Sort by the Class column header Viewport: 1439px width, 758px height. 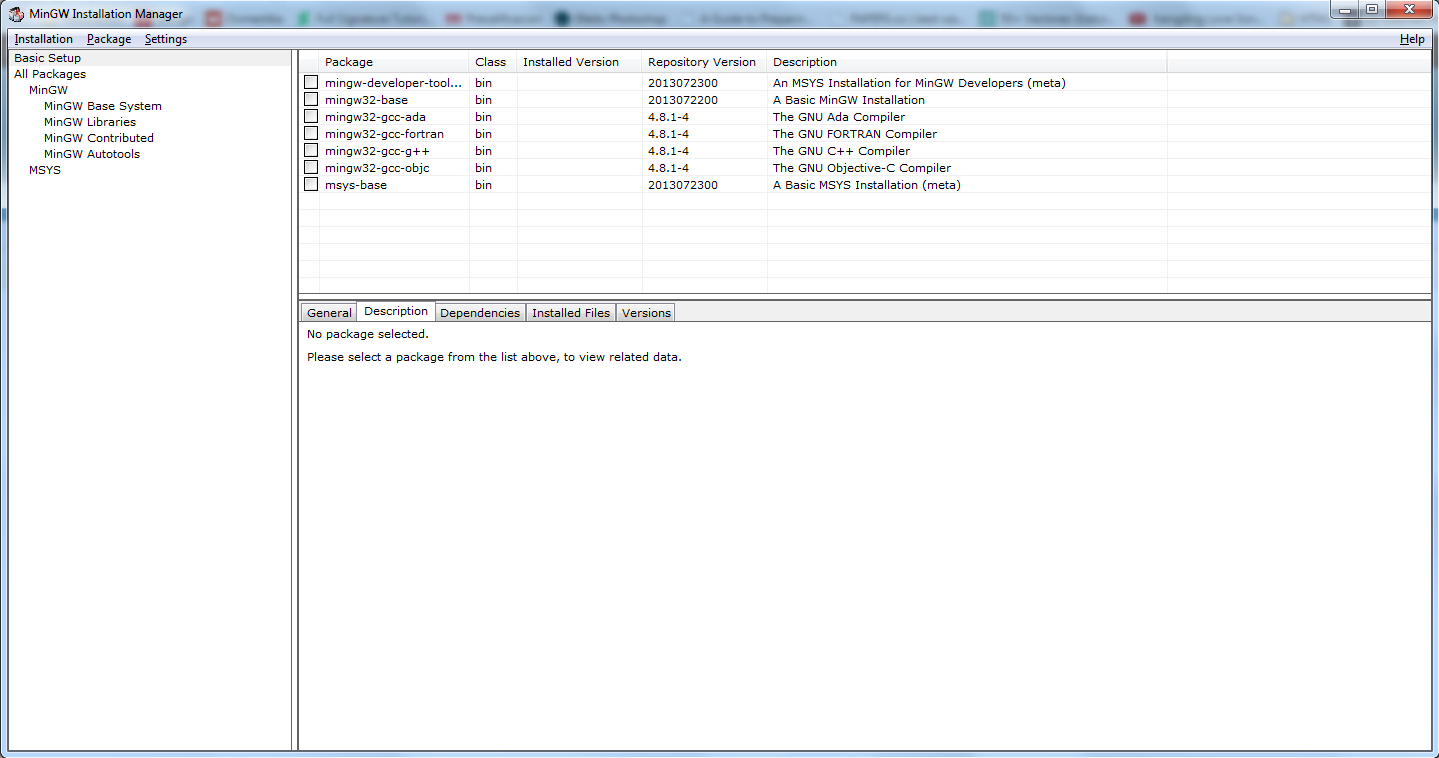point(493,62)
